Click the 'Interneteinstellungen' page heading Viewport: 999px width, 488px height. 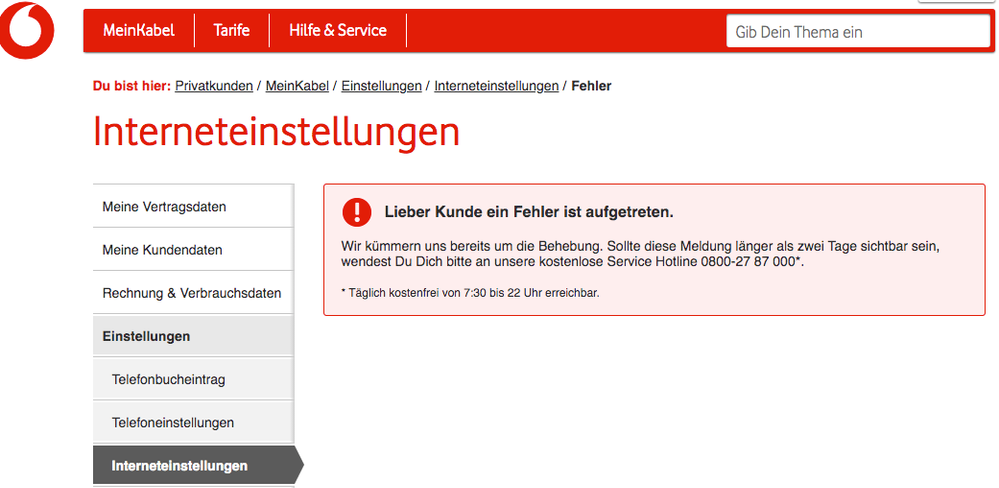(277, 133)
